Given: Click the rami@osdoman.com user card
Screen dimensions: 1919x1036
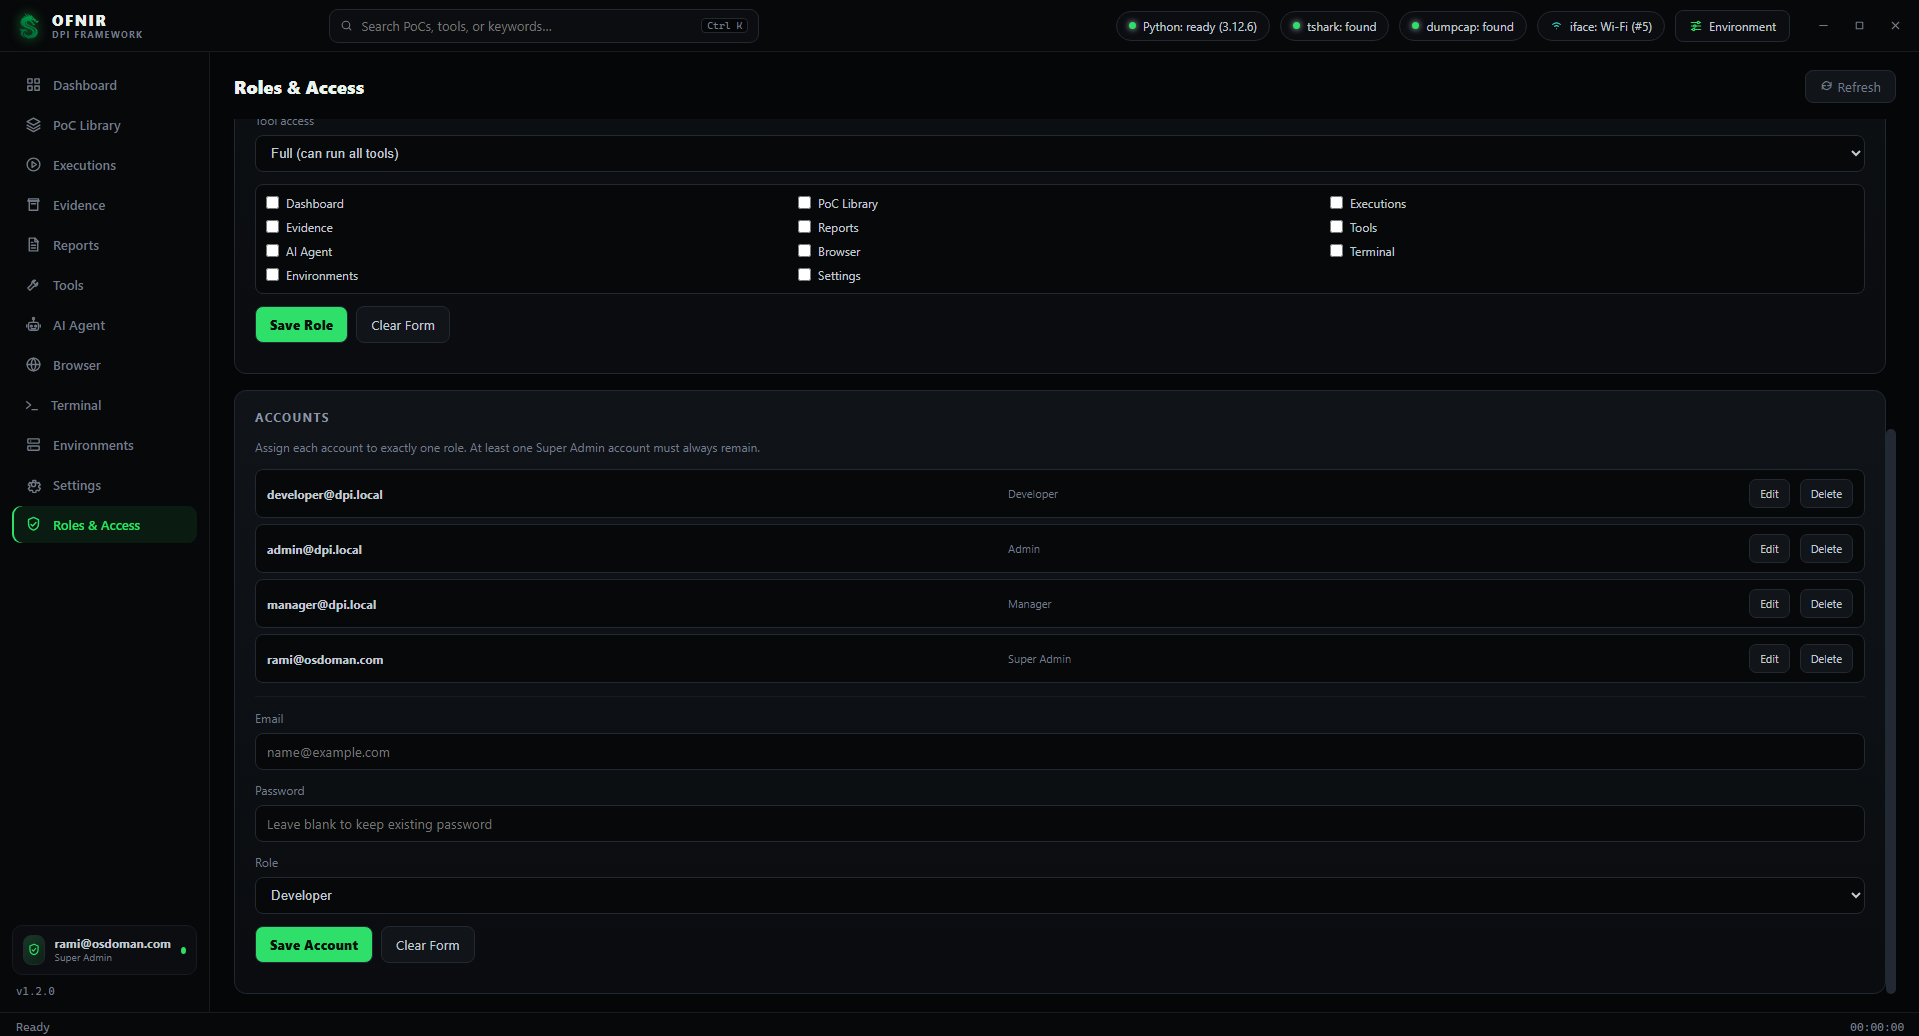Looking at the screenshot, I should (104, 949).
